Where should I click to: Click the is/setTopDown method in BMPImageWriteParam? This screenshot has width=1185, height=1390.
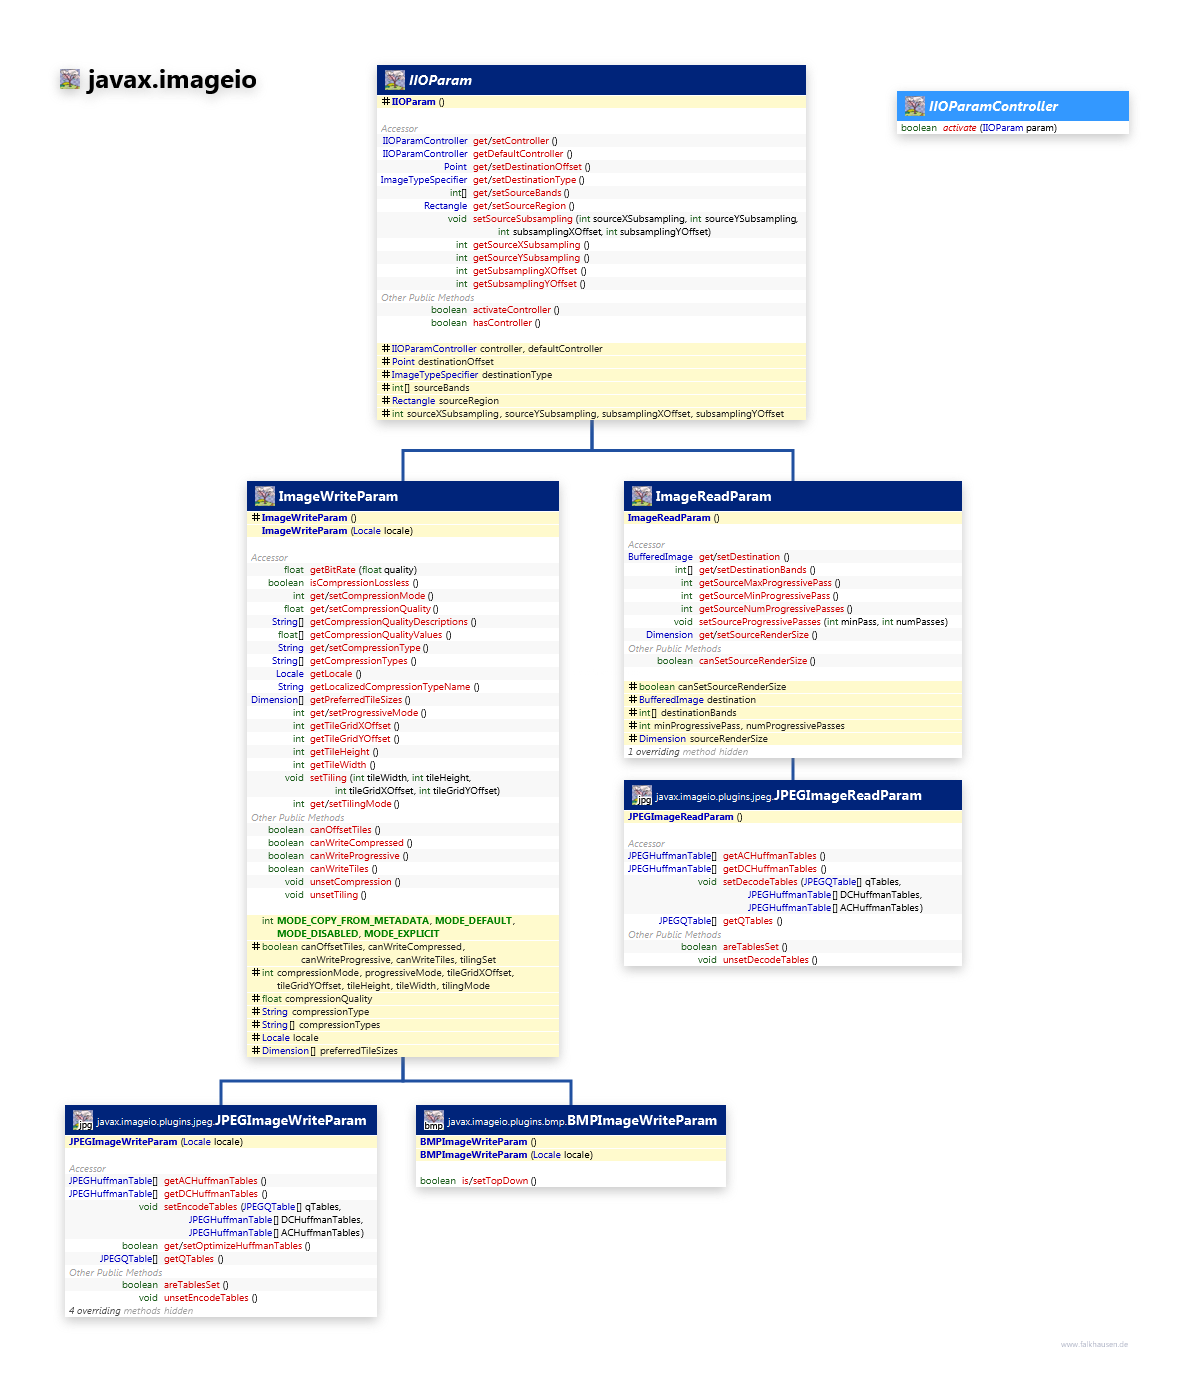[494, 1181]
